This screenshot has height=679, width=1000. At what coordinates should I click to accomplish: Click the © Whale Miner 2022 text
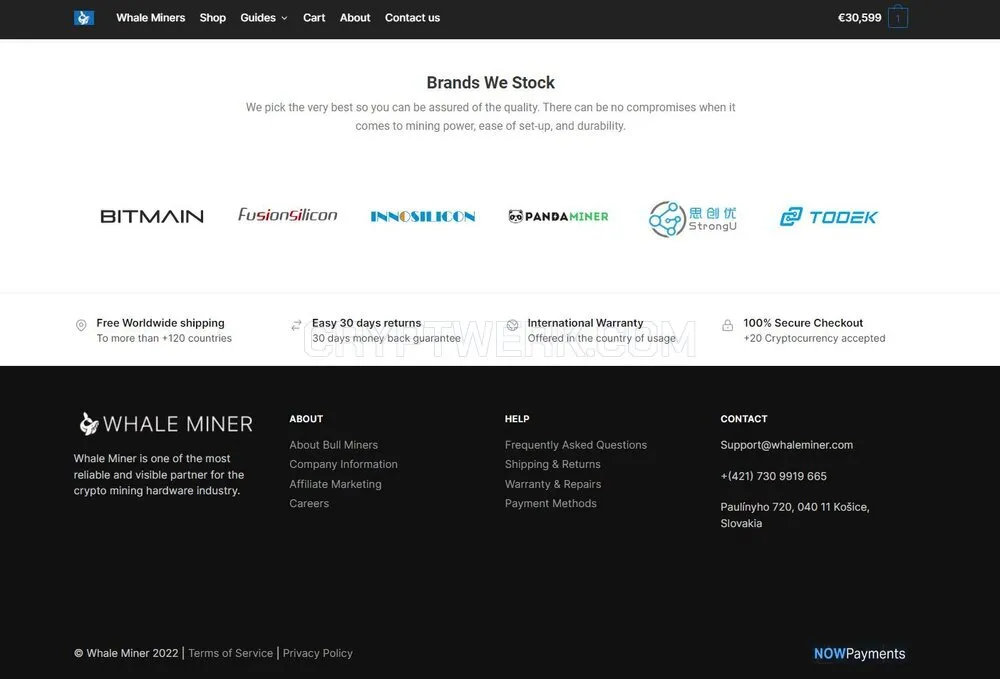126,653
